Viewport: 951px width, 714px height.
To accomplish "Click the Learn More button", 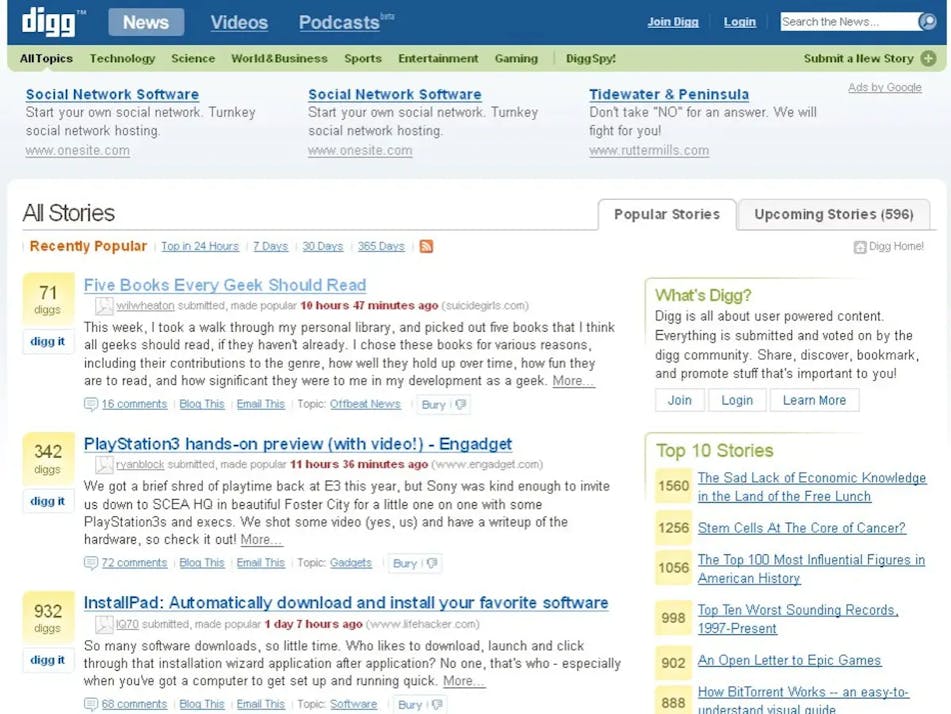I will [813, 400].
